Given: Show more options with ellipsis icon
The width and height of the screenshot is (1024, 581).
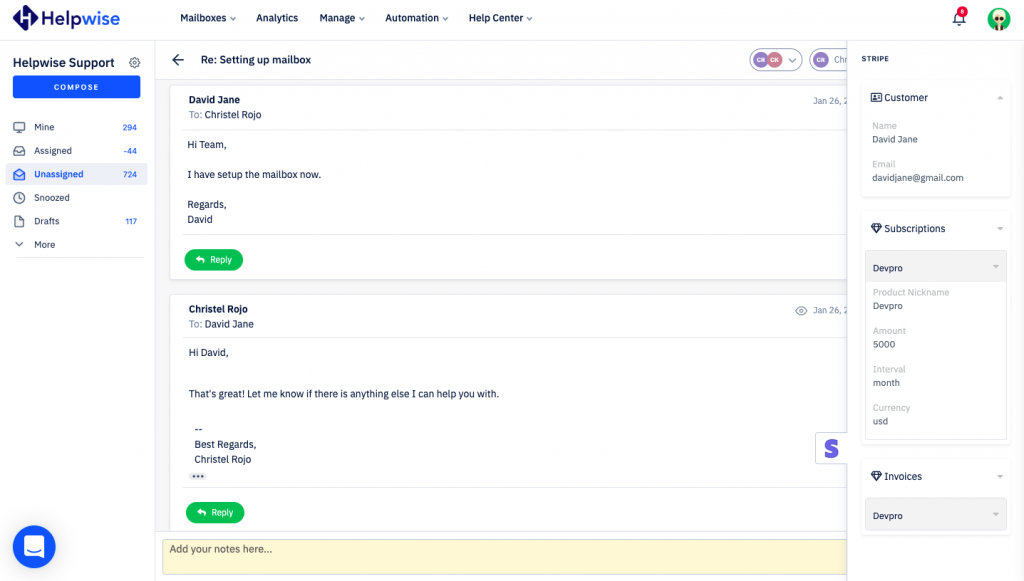Looking at the screenshot, I should [198, 476].
